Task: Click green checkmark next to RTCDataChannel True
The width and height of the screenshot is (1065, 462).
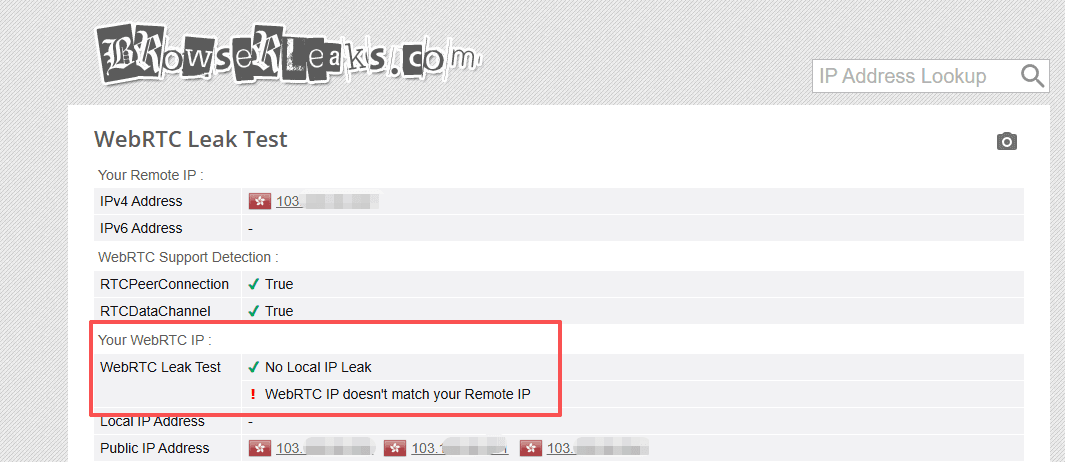Action: [254, 311]
